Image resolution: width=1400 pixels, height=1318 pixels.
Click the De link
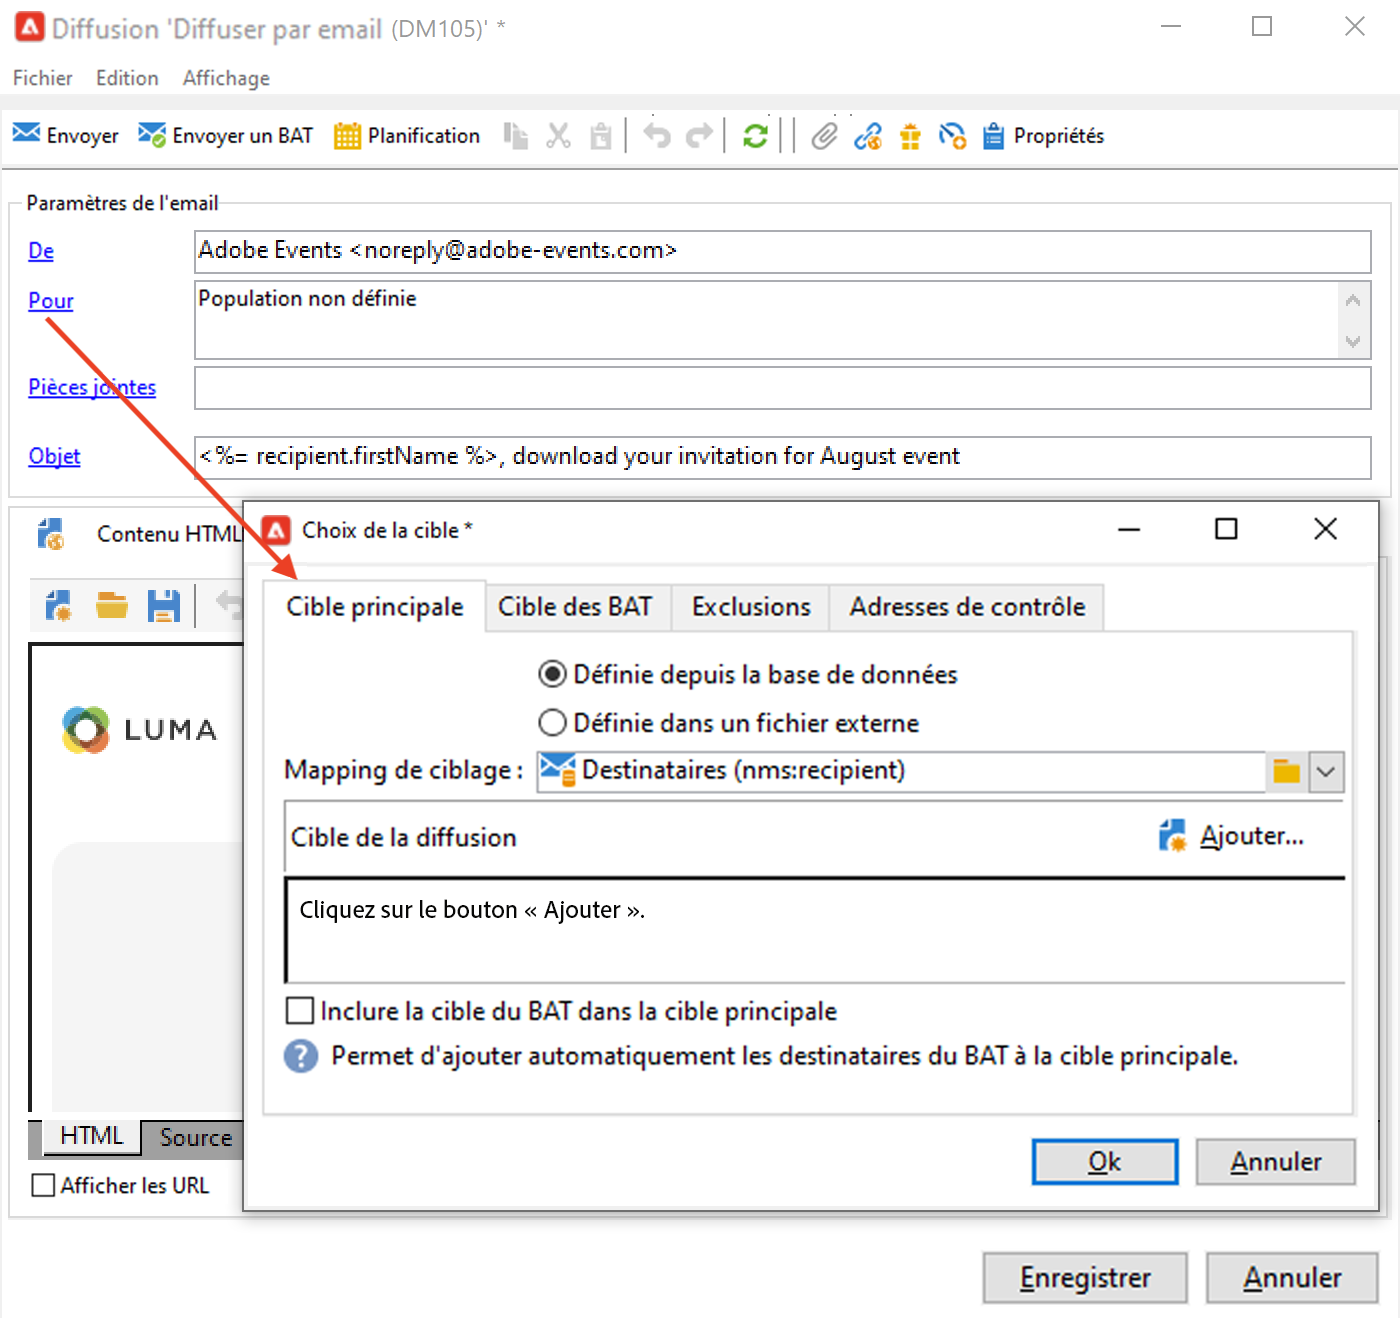tap(41, 251)
